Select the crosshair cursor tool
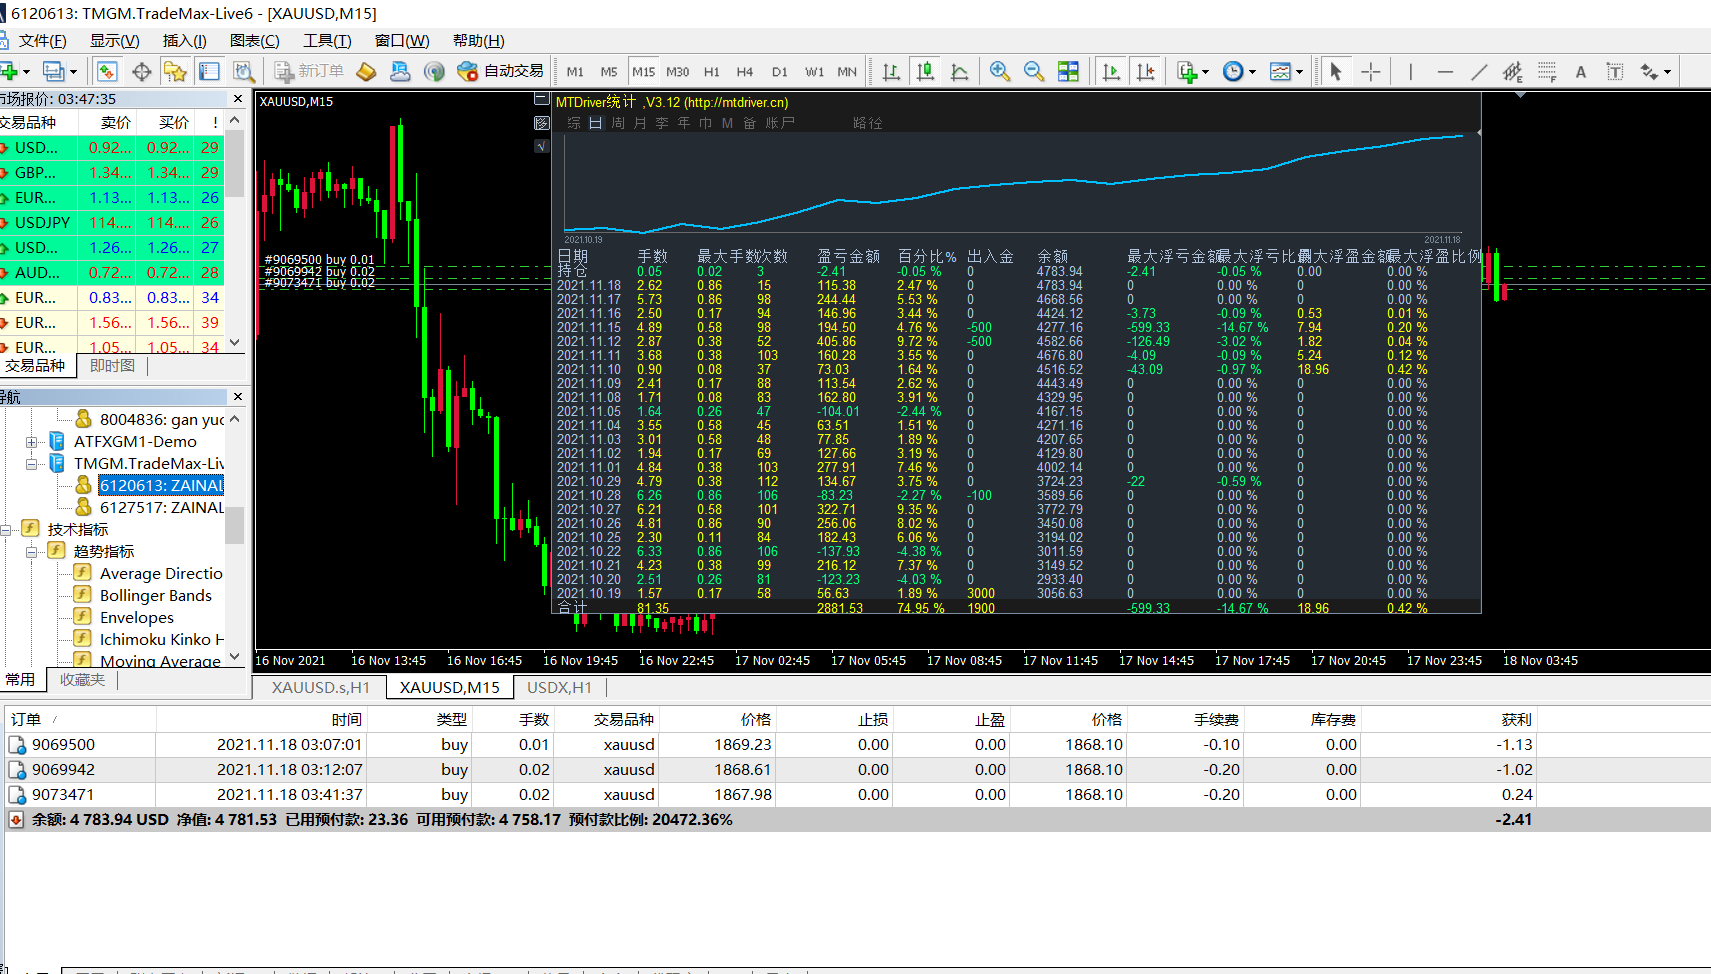 1370,71
